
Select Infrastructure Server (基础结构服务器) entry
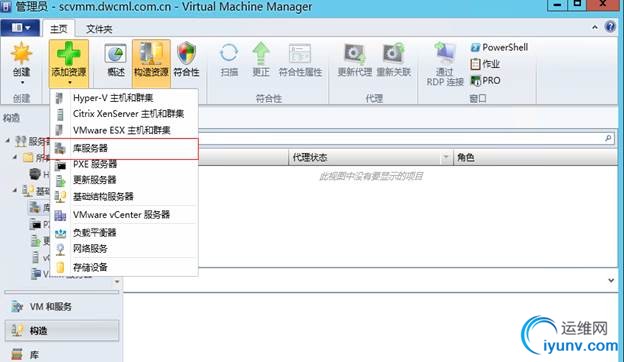(x=124, y=197)
